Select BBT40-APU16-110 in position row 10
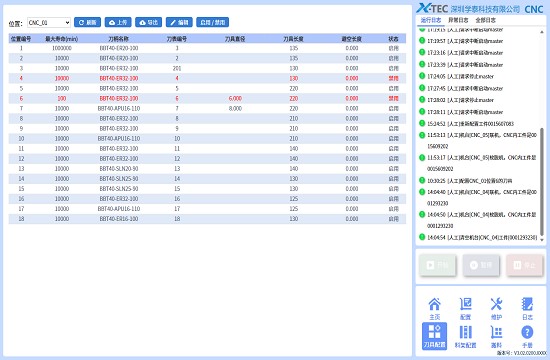The image size is (550, 360). click(x=119, y=138)
